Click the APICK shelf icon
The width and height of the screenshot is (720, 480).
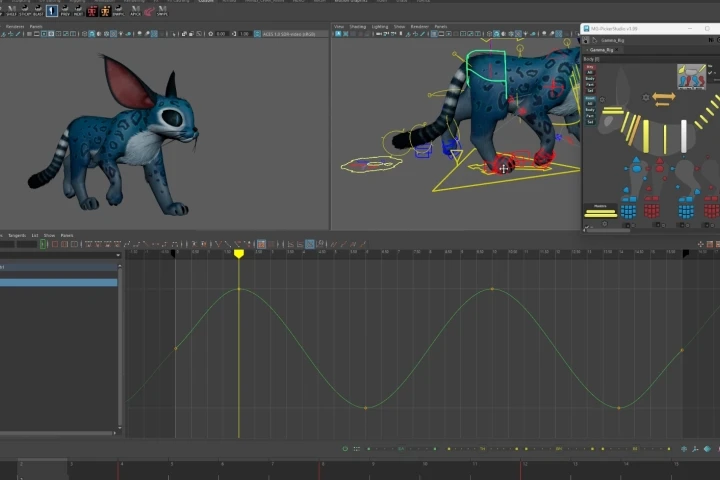[135, 11]
